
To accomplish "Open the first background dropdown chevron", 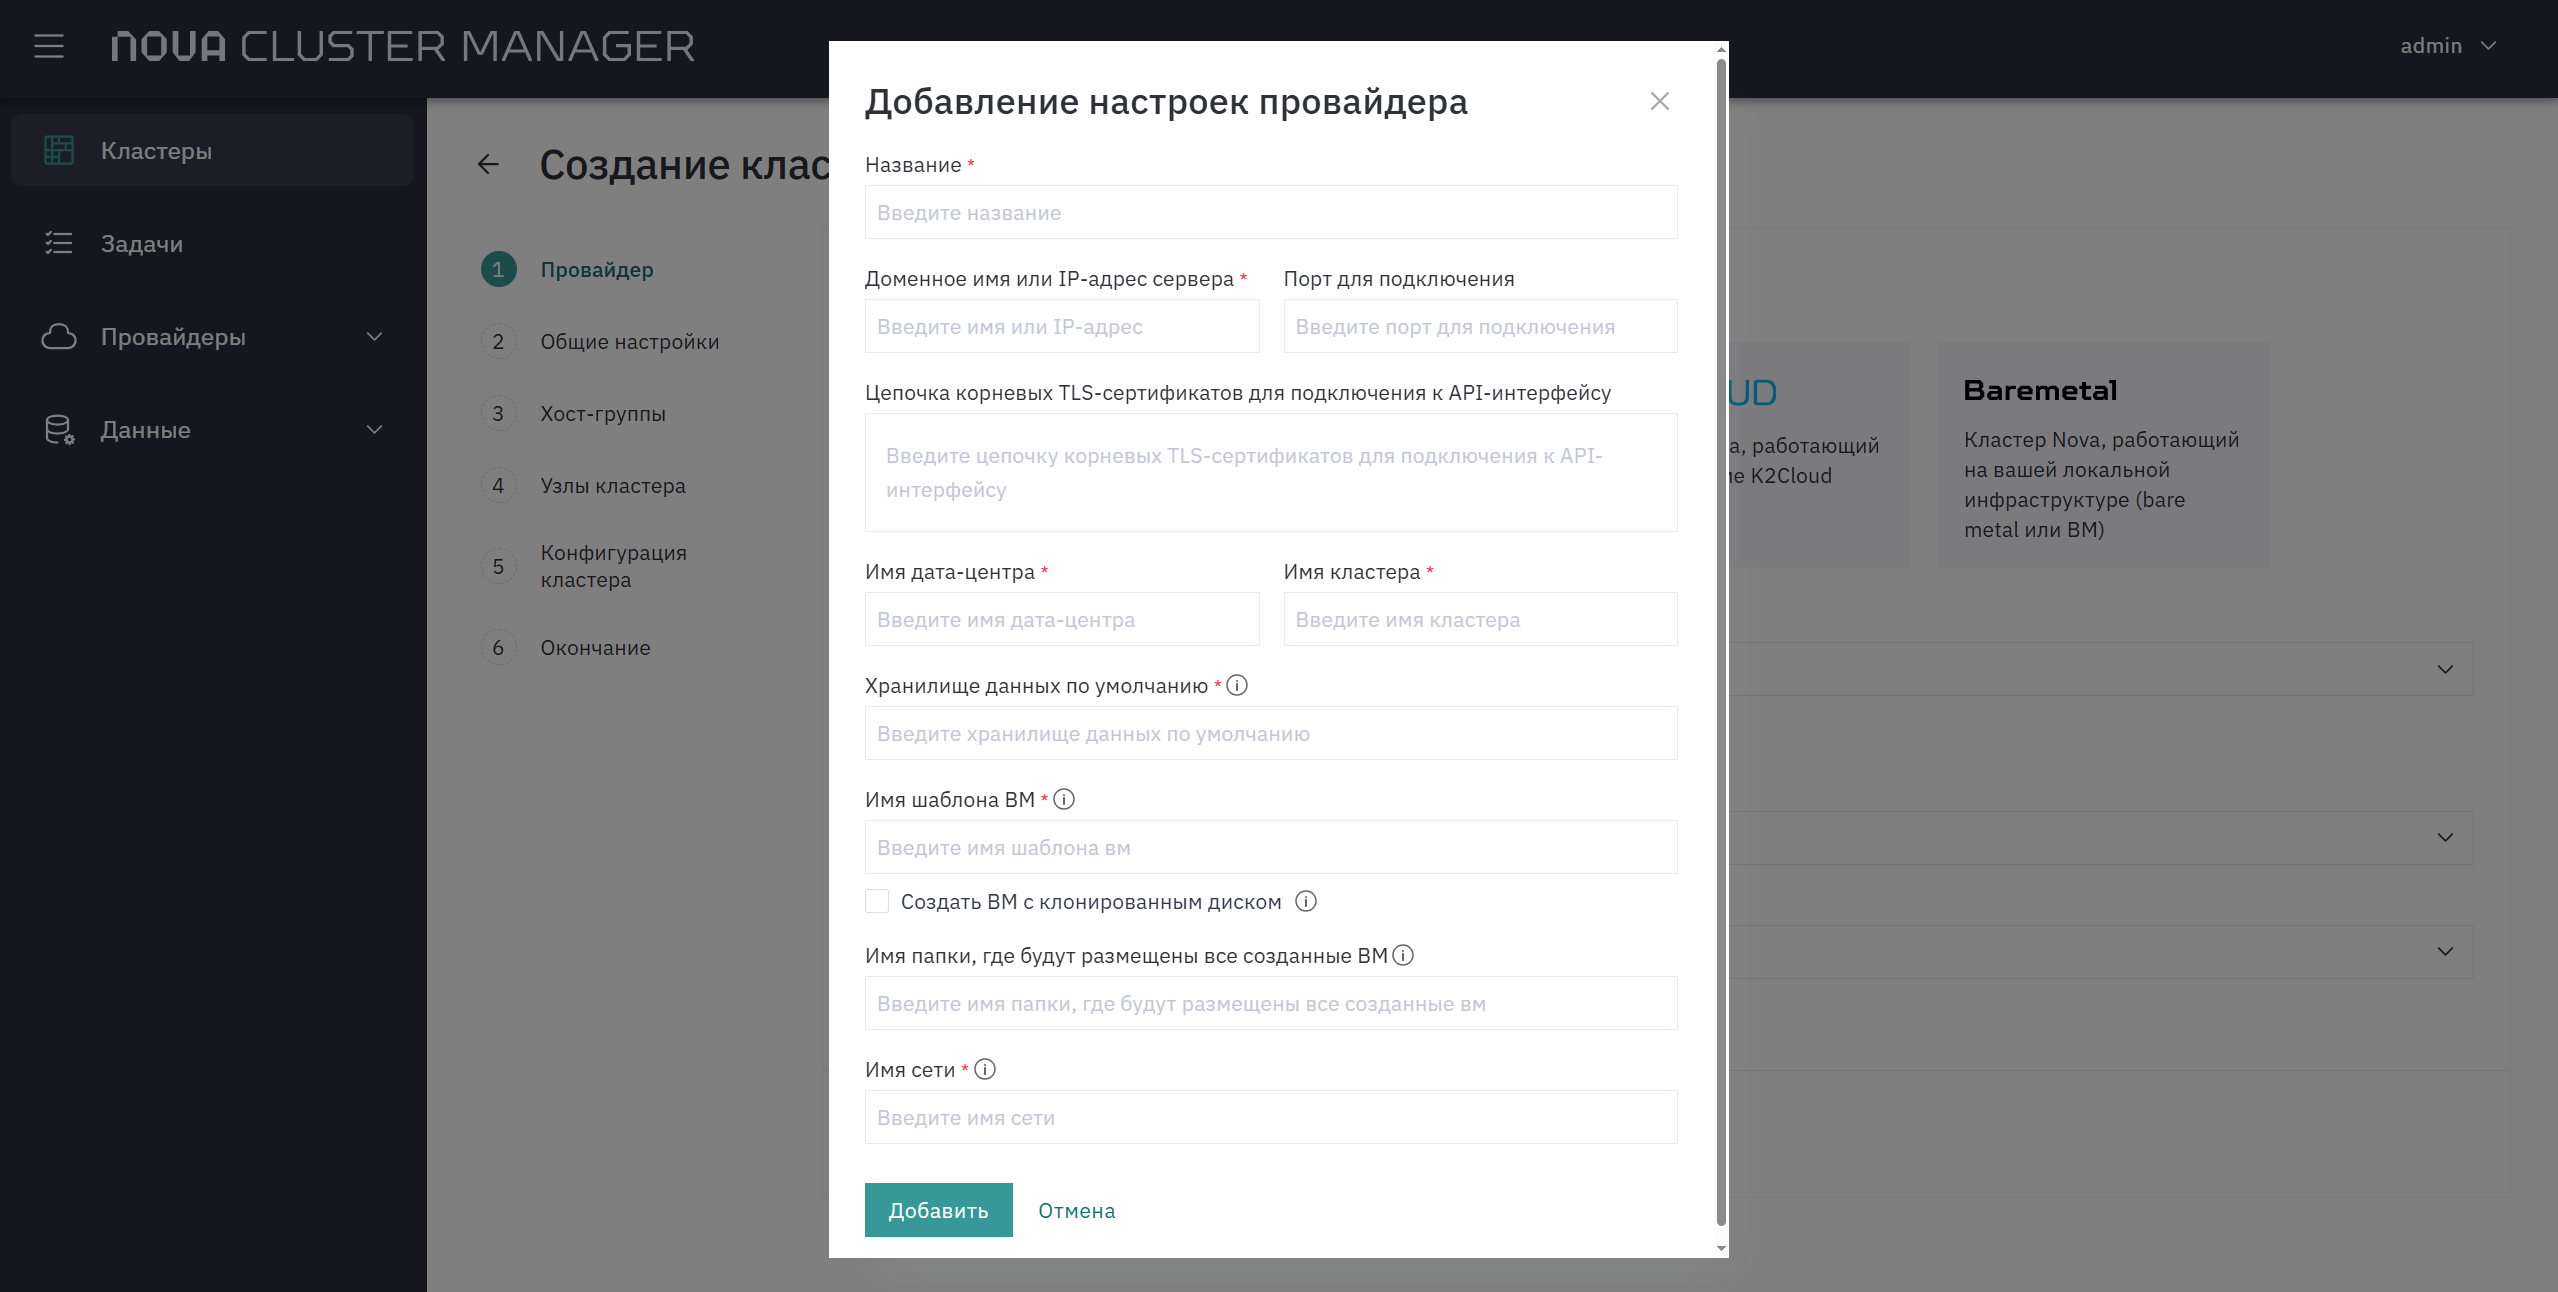I will tap(2445, 669).
